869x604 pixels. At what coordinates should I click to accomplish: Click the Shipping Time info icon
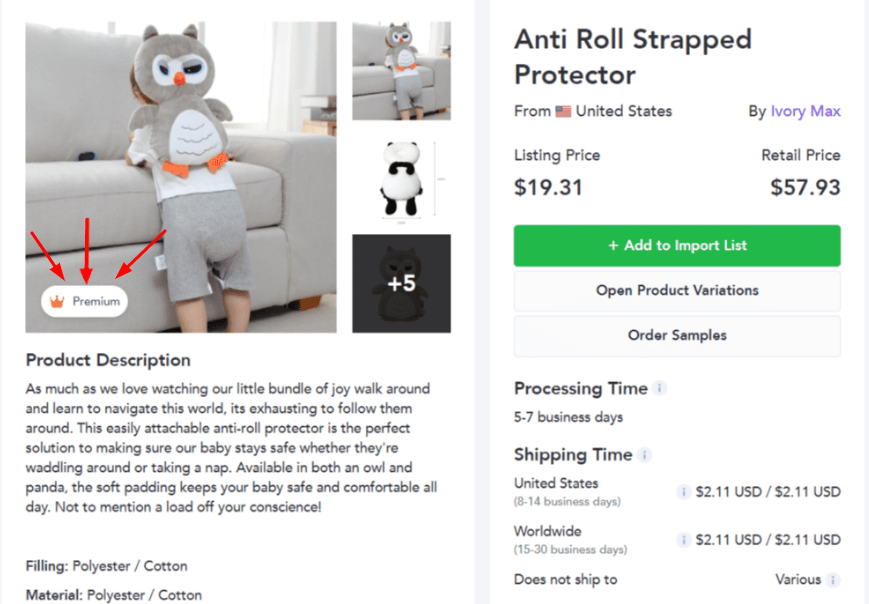pyautogui.click(x=645, y=455)
